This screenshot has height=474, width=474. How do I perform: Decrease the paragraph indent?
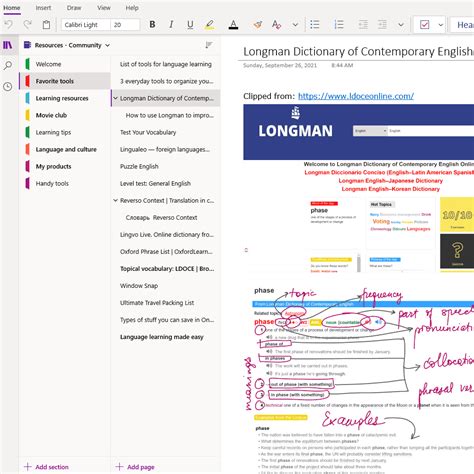(363, 24)
